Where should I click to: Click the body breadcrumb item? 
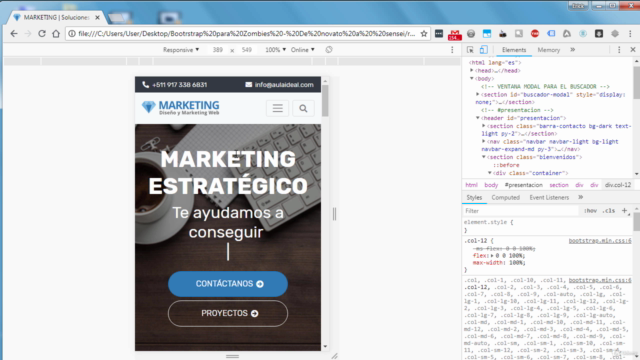coord(491,185)
